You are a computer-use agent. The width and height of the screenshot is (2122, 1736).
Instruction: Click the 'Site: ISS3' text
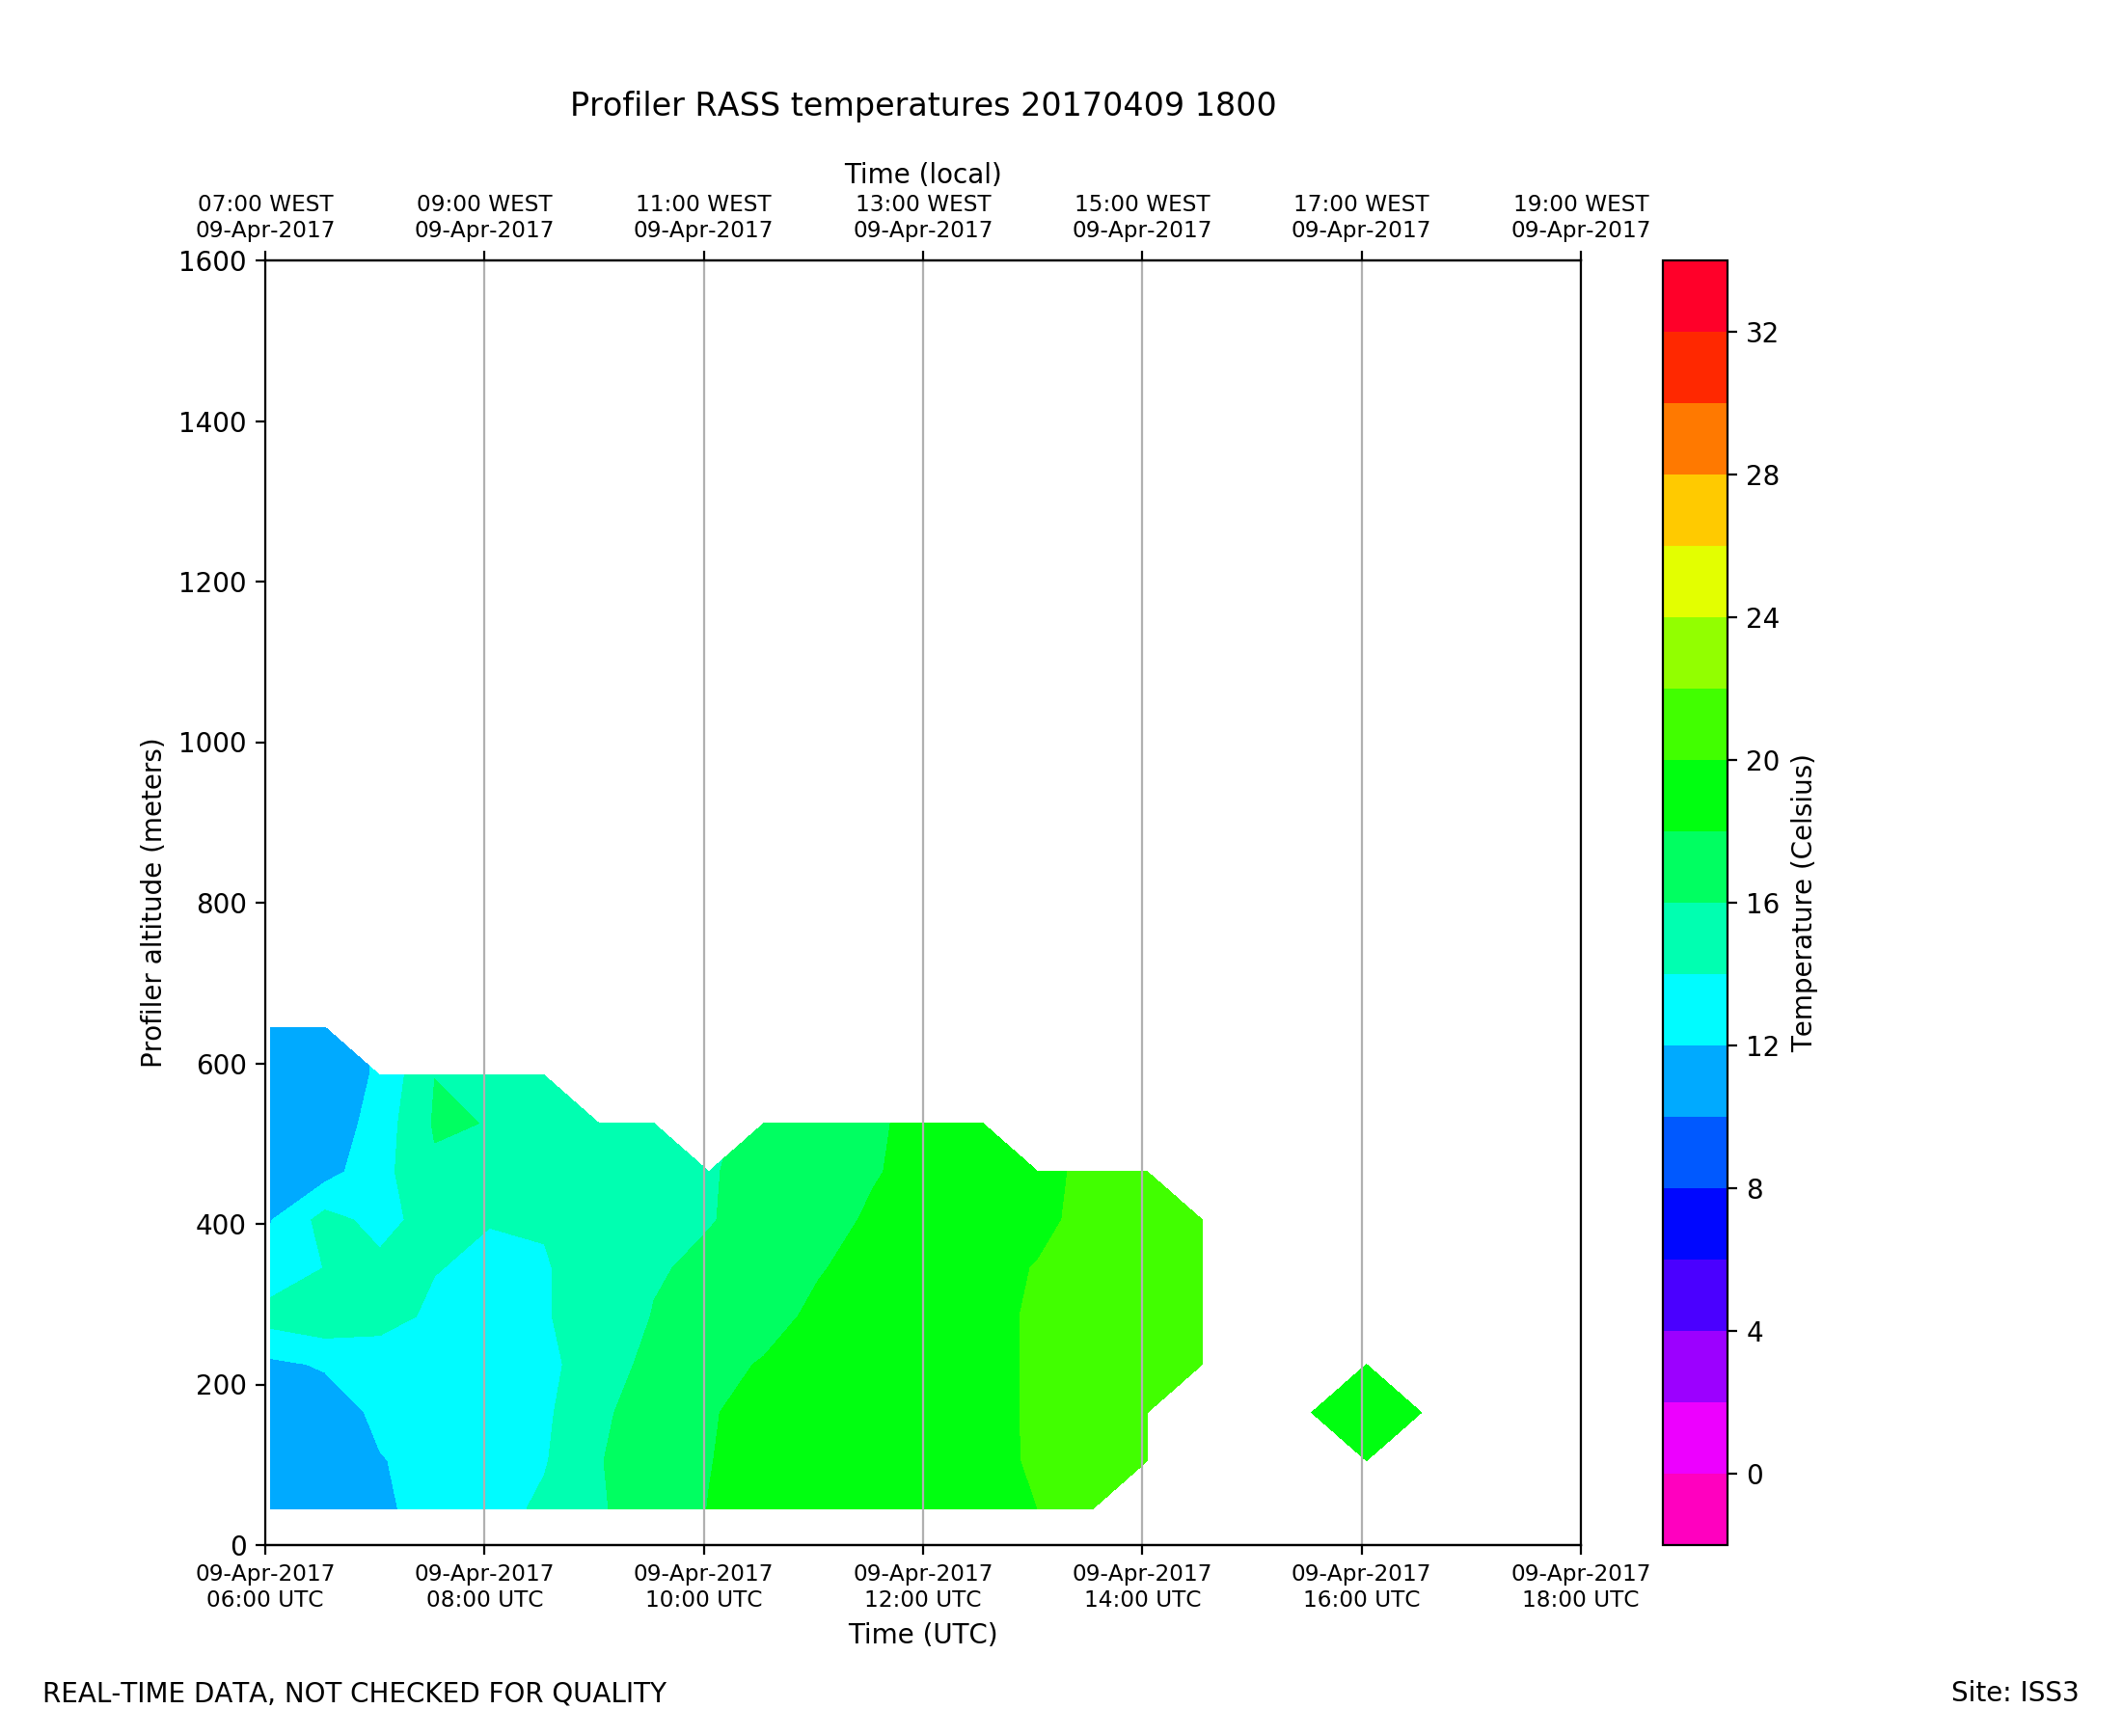[x=2014, y=1693]
